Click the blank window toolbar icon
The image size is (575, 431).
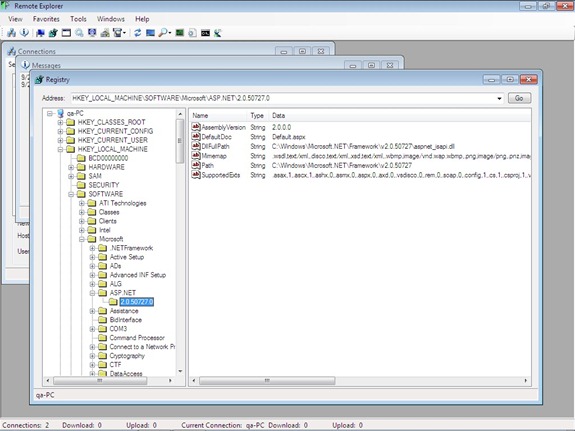point(66,33)
